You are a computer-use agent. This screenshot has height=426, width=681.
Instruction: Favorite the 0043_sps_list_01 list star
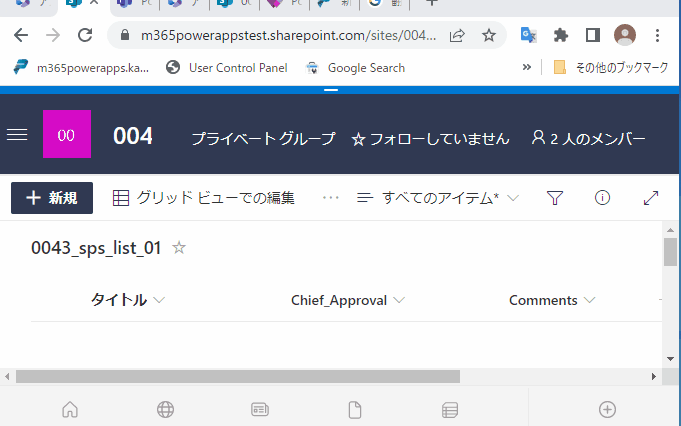pyautogui.click(x=179, y=248)
